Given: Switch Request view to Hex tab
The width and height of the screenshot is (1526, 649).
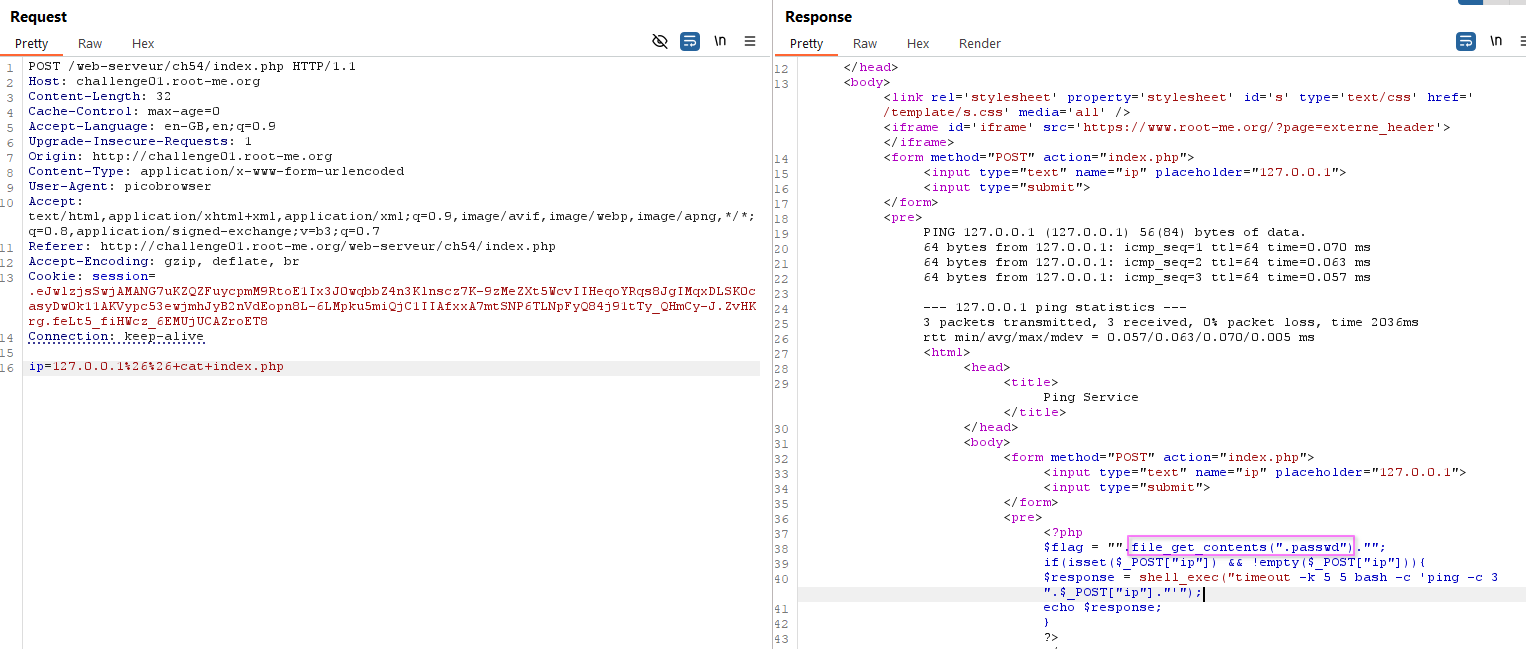Looking at the screenshot, I should coord(143,44).
